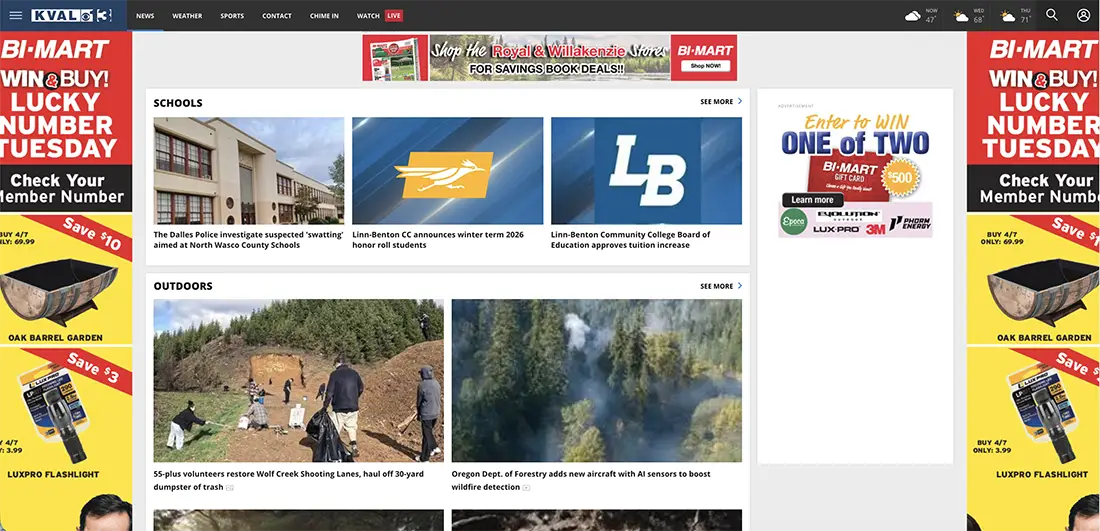
Task: Click the gallery icon after the dumpster headline
Action: pyautogui.click(x=229, y=488)
